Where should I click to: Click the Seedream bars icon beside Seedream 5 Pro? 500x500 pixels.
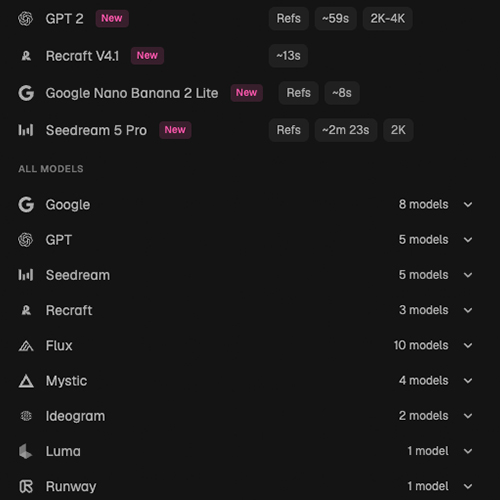[x=26, y=130]
